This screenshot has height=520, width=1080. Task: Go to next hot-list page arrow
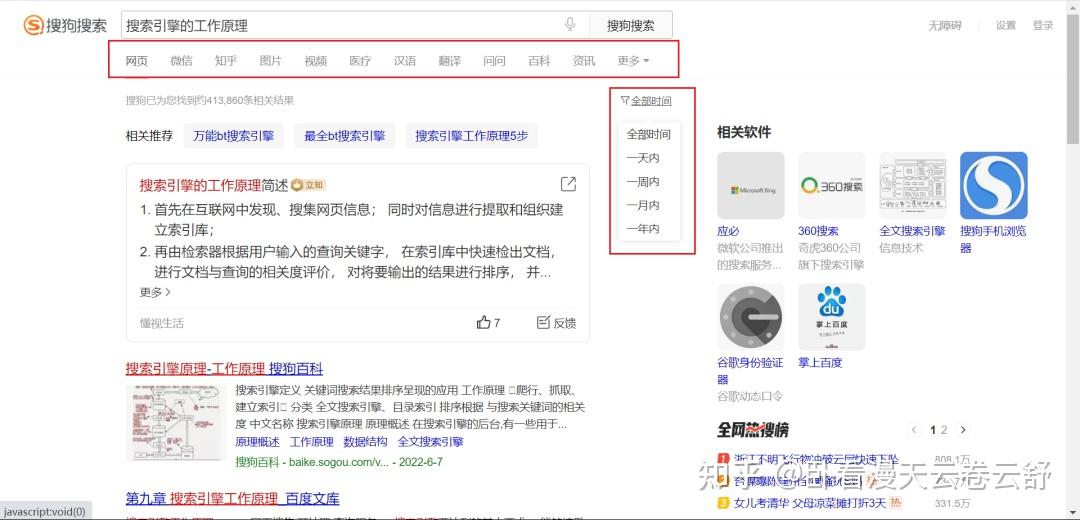963,430
